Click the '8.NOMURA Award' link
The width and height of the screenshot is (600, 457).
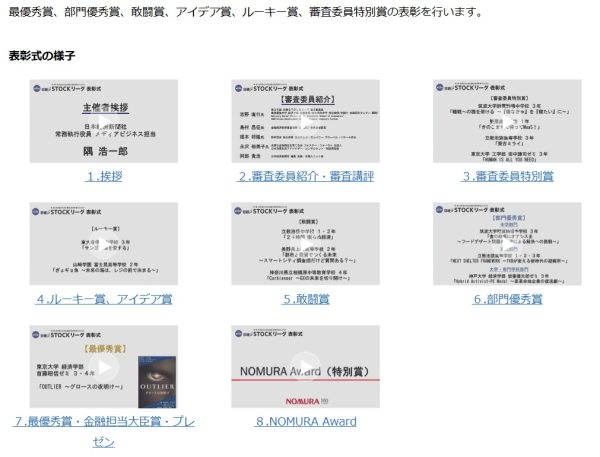point(305,422)
